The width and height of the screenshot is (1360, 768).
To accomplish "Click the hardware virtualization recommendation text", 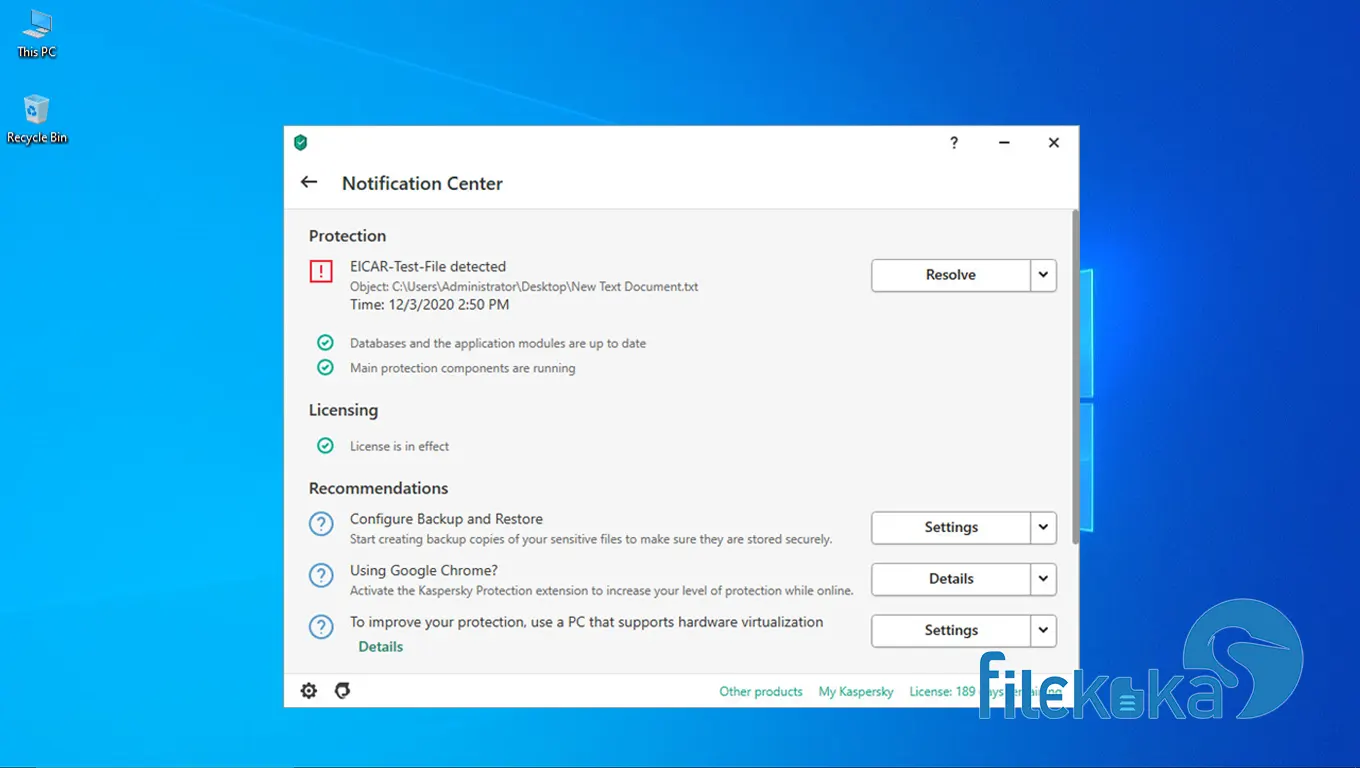I will pos(587,622).
